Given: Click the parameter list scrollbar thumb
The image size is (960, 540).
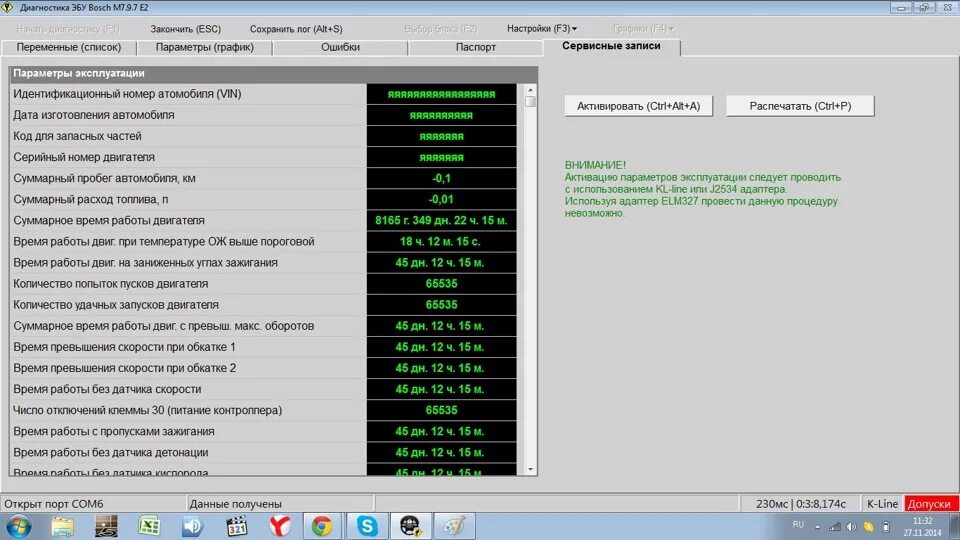Looking at the screenshot, I should 530,102.
